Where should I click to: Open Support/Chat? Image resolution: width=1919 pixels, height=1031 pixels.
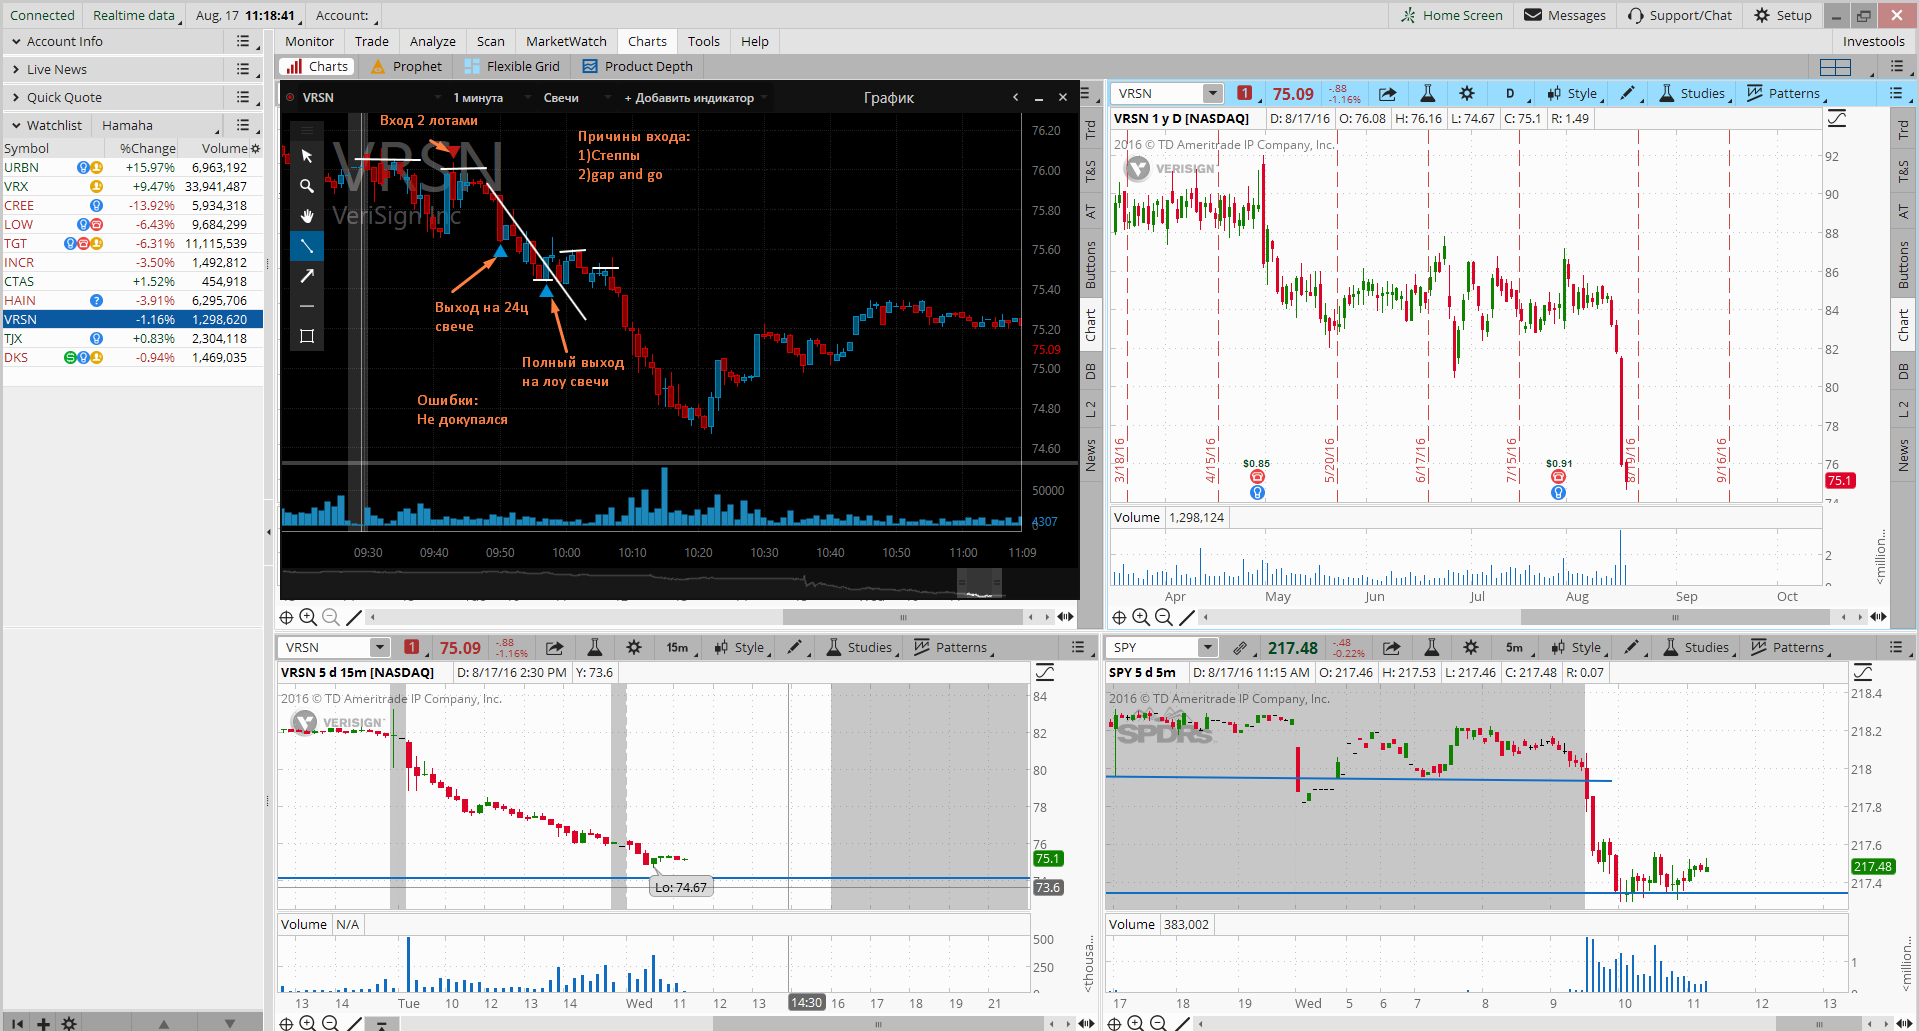1679,15
